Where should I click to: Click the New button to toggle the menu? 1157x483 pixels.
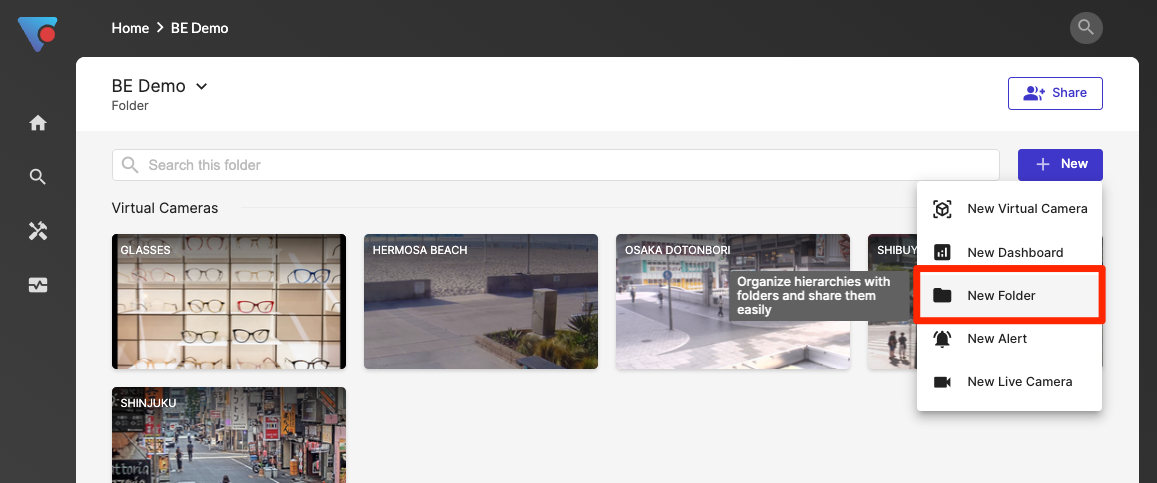pos(1060,164)
